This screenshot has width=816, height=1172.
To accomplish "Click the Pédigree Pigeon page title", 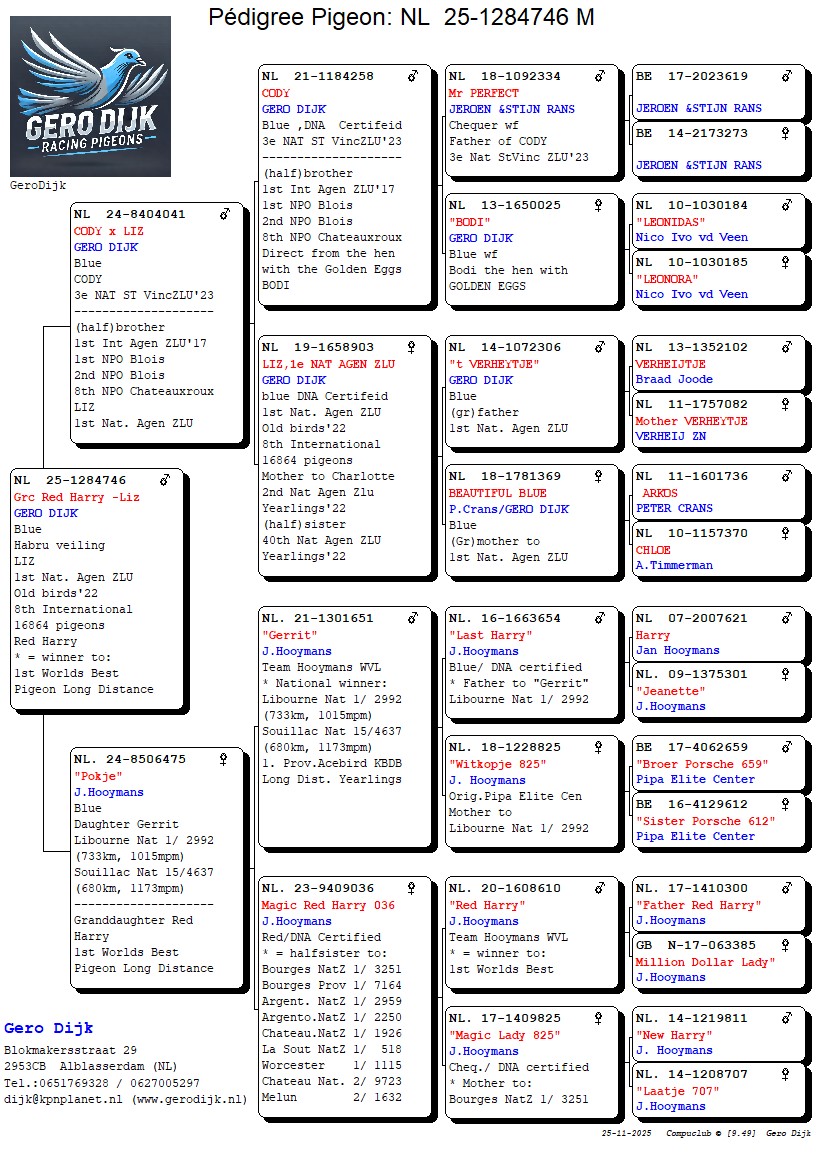I will [x=401, y=17].
